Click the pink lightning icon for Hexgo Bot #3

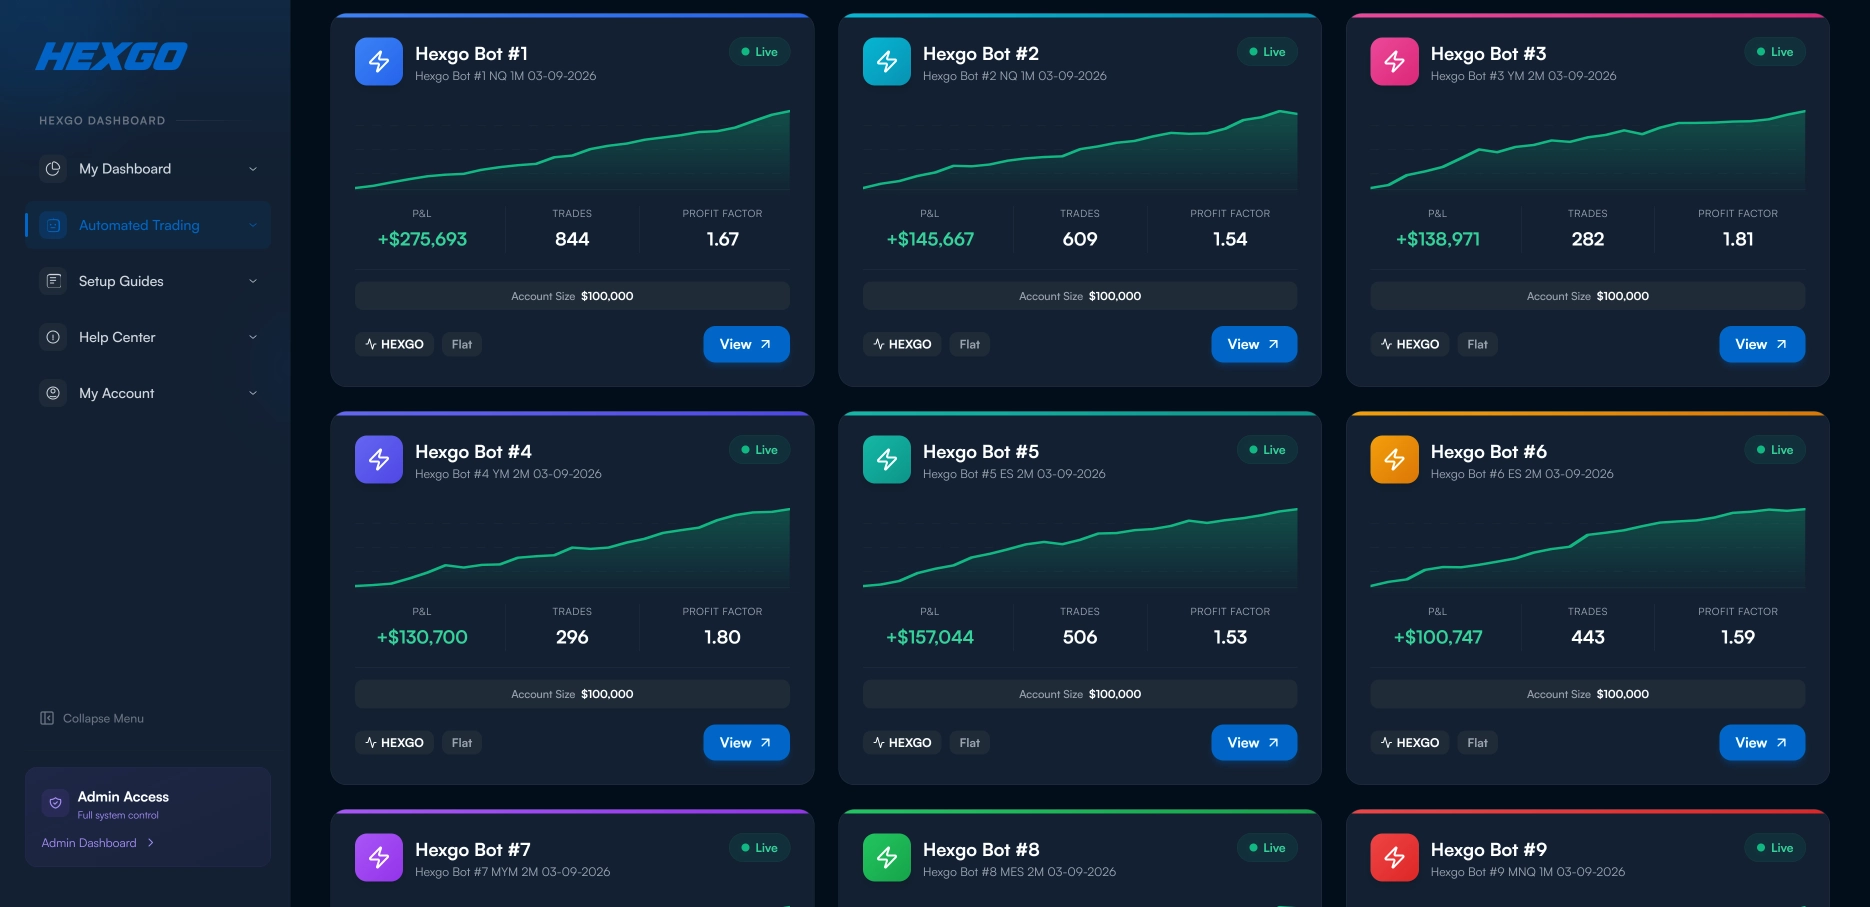(x=1394, y=62)
